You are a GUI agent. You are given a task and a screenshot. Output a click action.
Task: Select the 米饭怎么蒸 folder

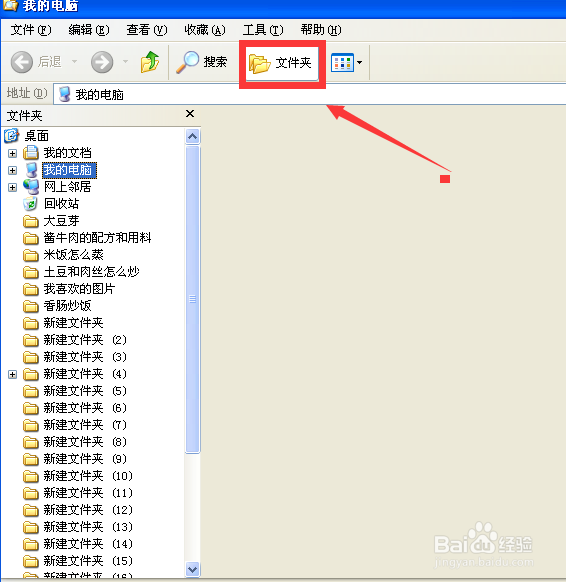coord(73,255)
